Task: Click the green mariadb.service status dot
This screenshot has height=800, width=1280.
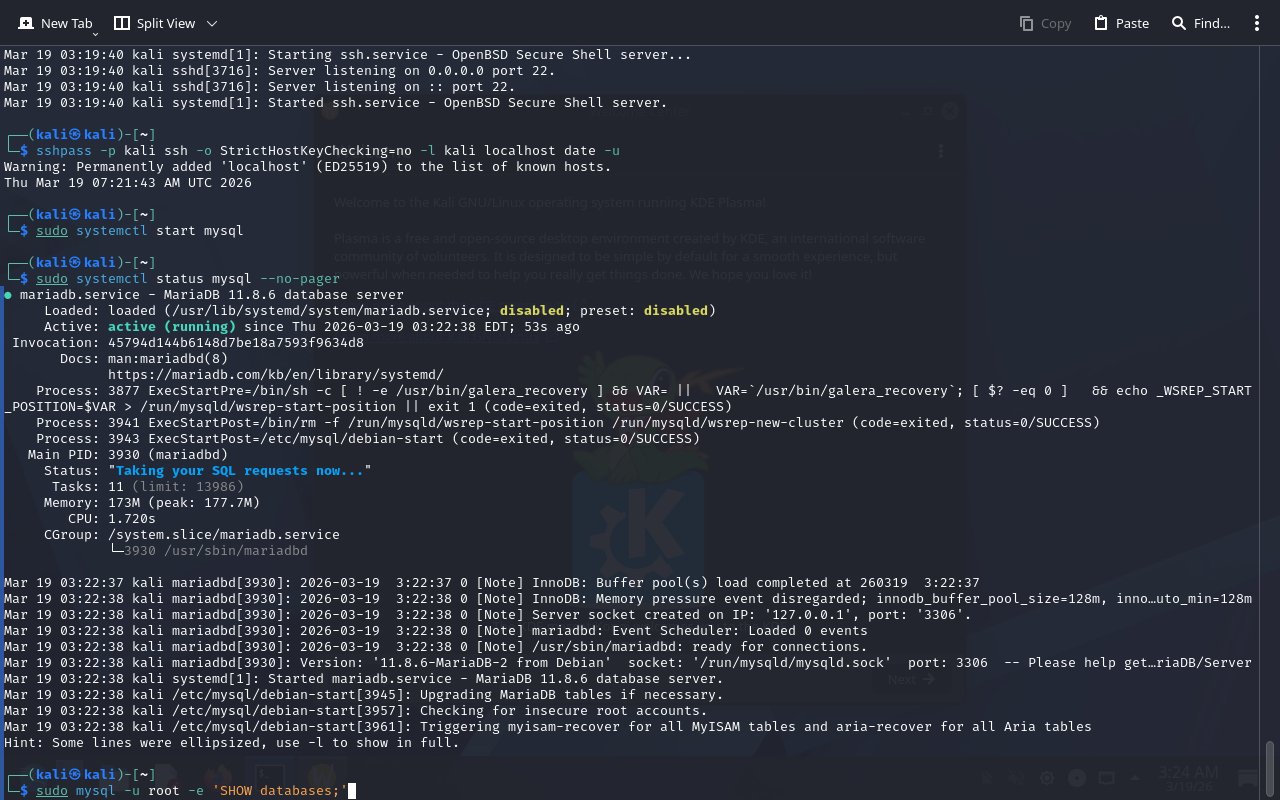Action: point(8,295)
